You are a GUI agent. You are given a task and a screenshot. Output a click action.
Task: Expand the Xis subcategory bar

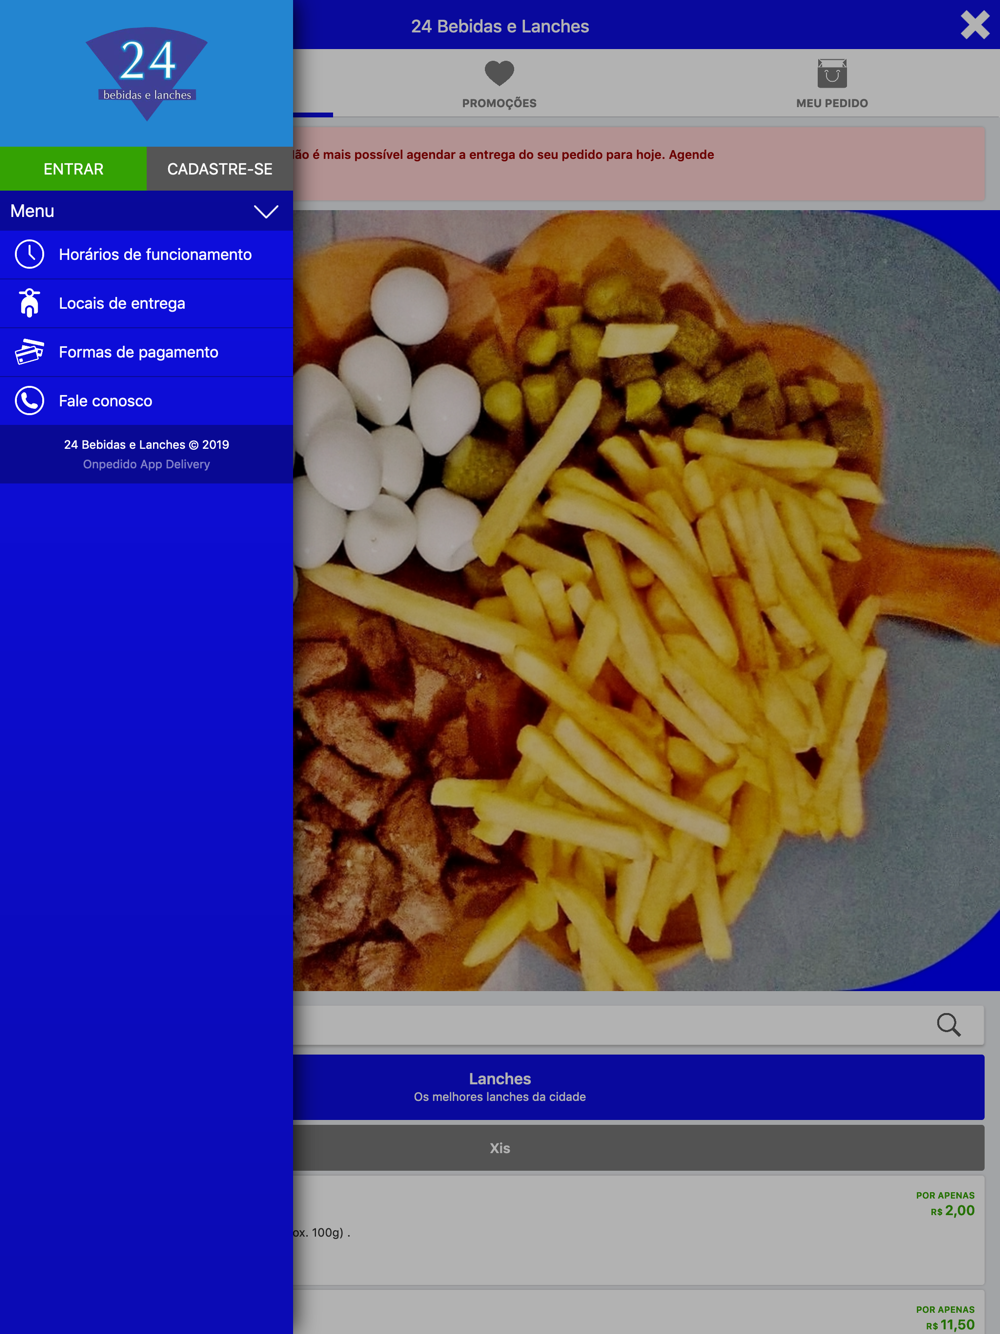click(639, 1148)
